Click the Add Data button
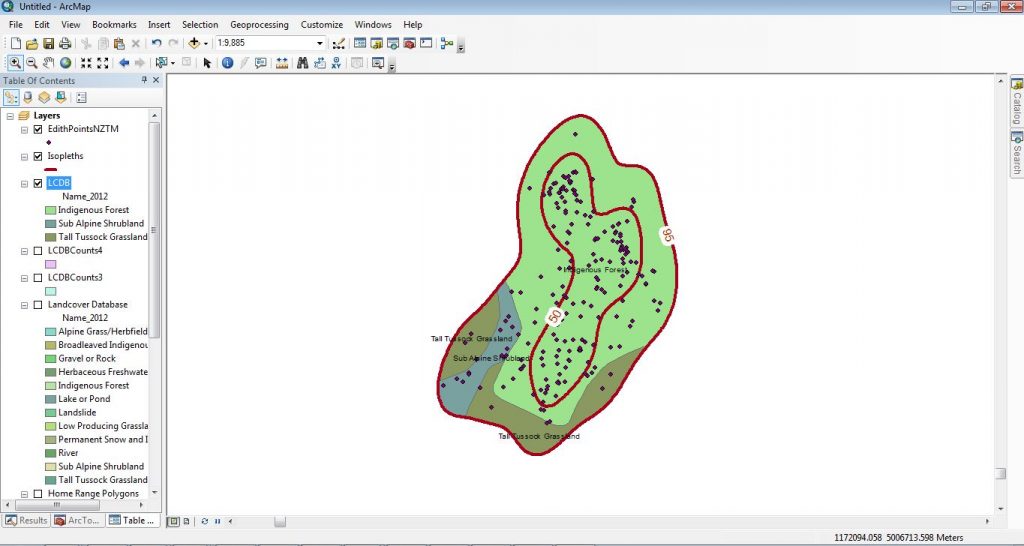The height and width of the screenshot is (546, 1024). click(194, 44)
